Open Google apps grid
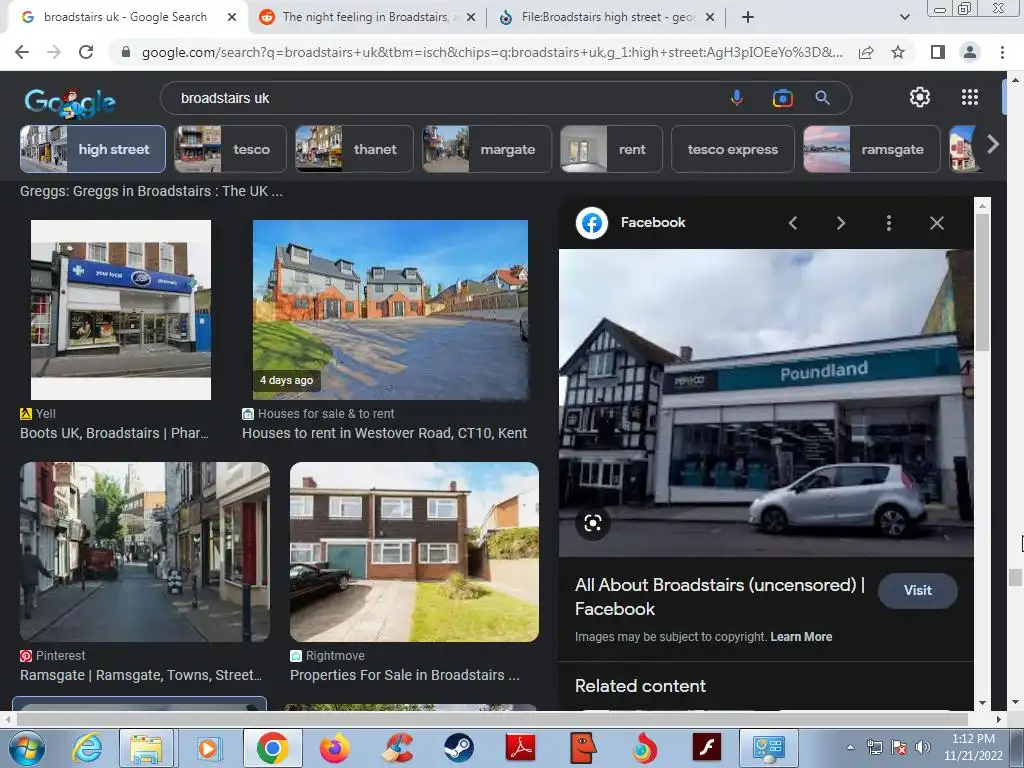The width and height of the screenshot is (1024, 768). 970,97
